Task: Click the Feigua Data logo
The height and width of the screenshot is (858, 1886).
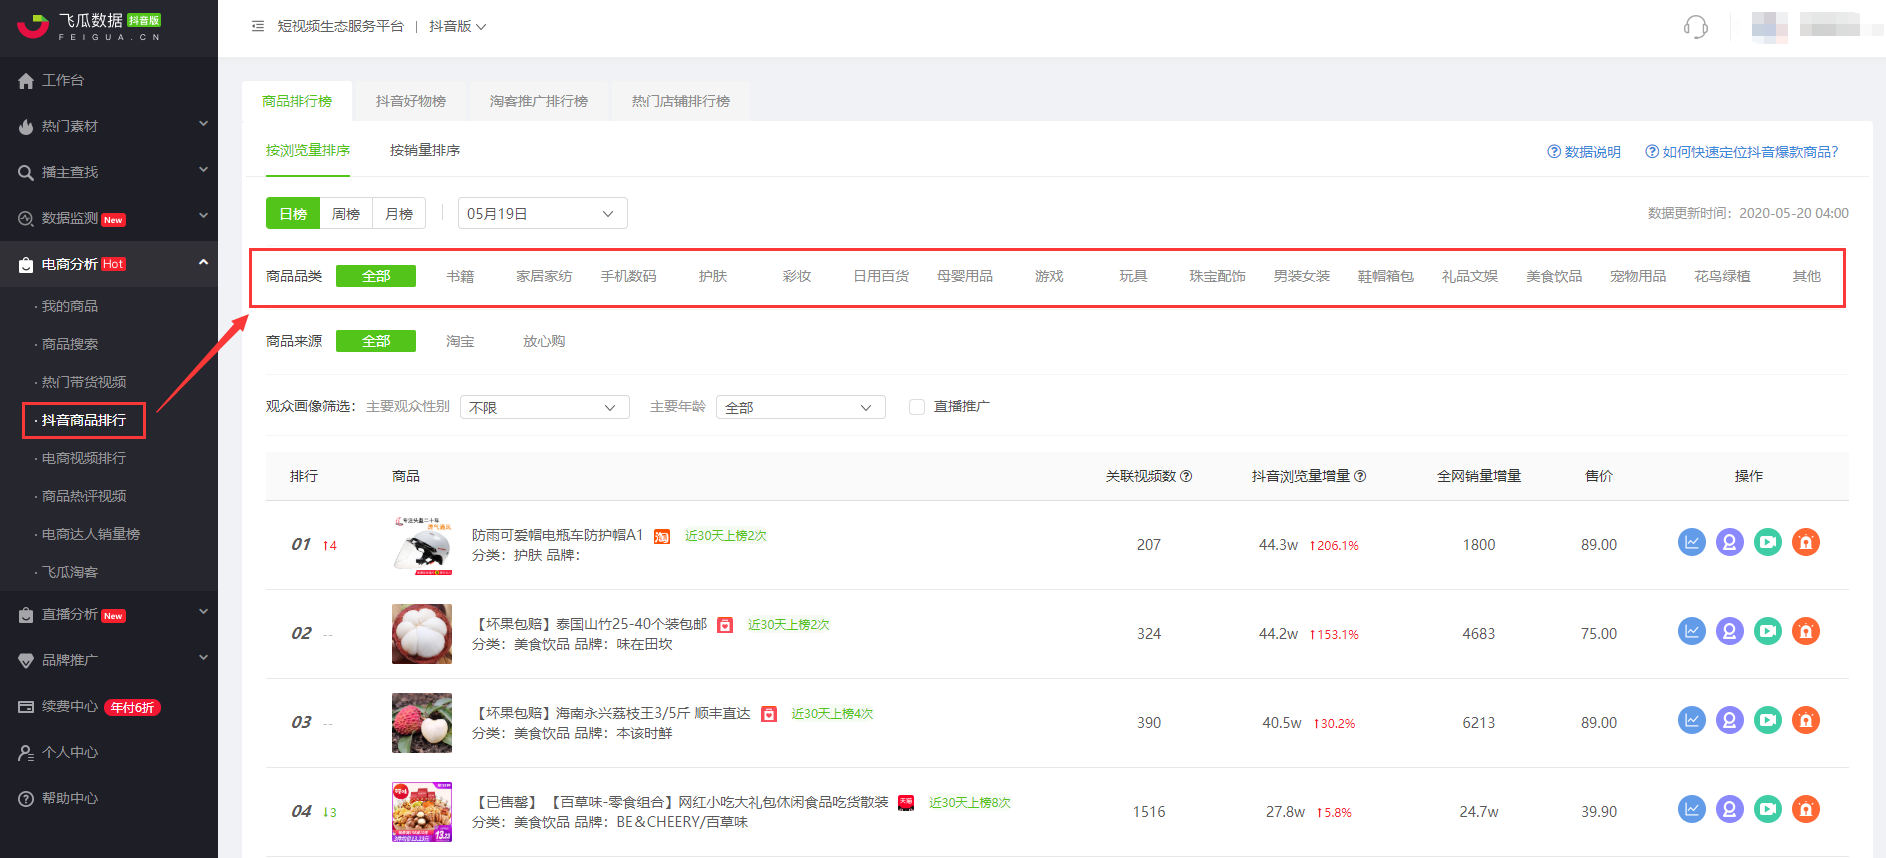Action: [x=89, y=27]
